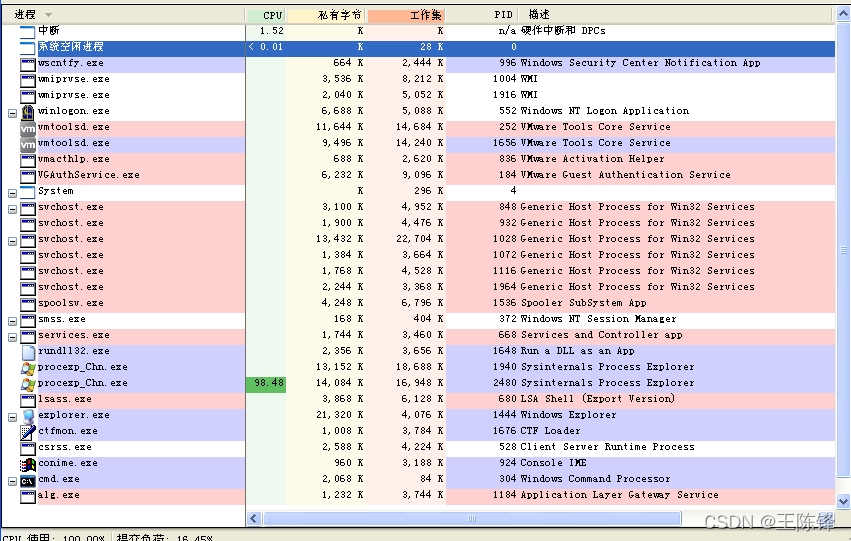Click procexp_Chn.exe icon for PID 2480

[x=28, y=384]
